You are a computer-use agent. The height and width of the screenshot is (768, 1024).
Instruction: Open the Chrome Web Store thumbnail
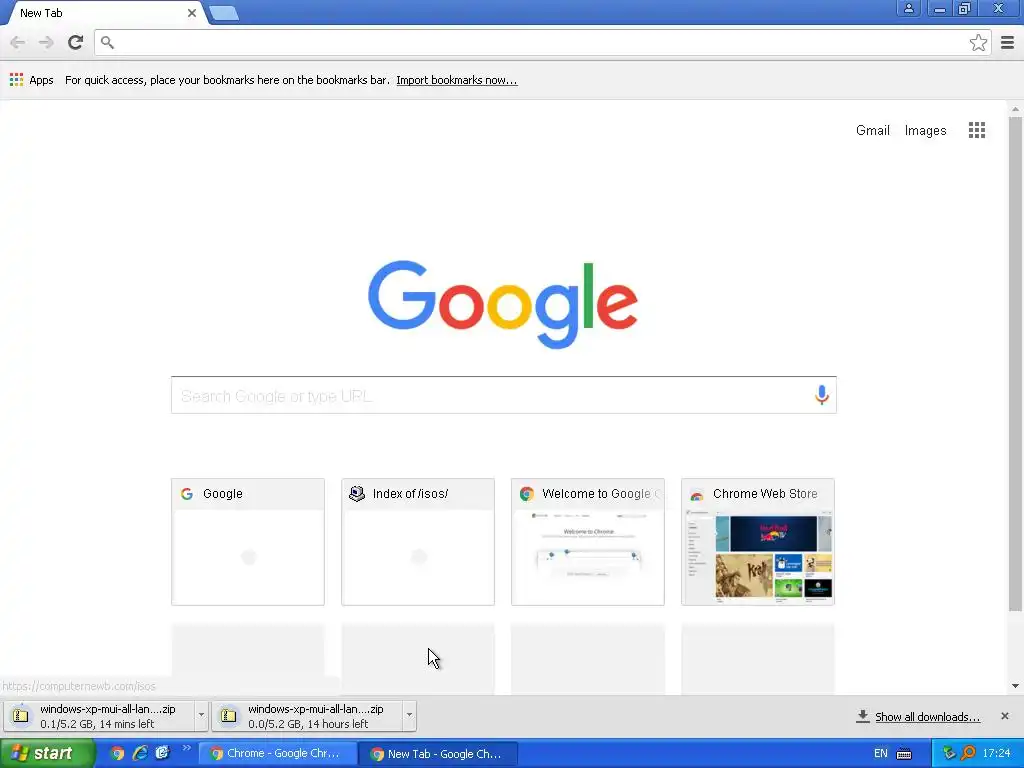758,542
